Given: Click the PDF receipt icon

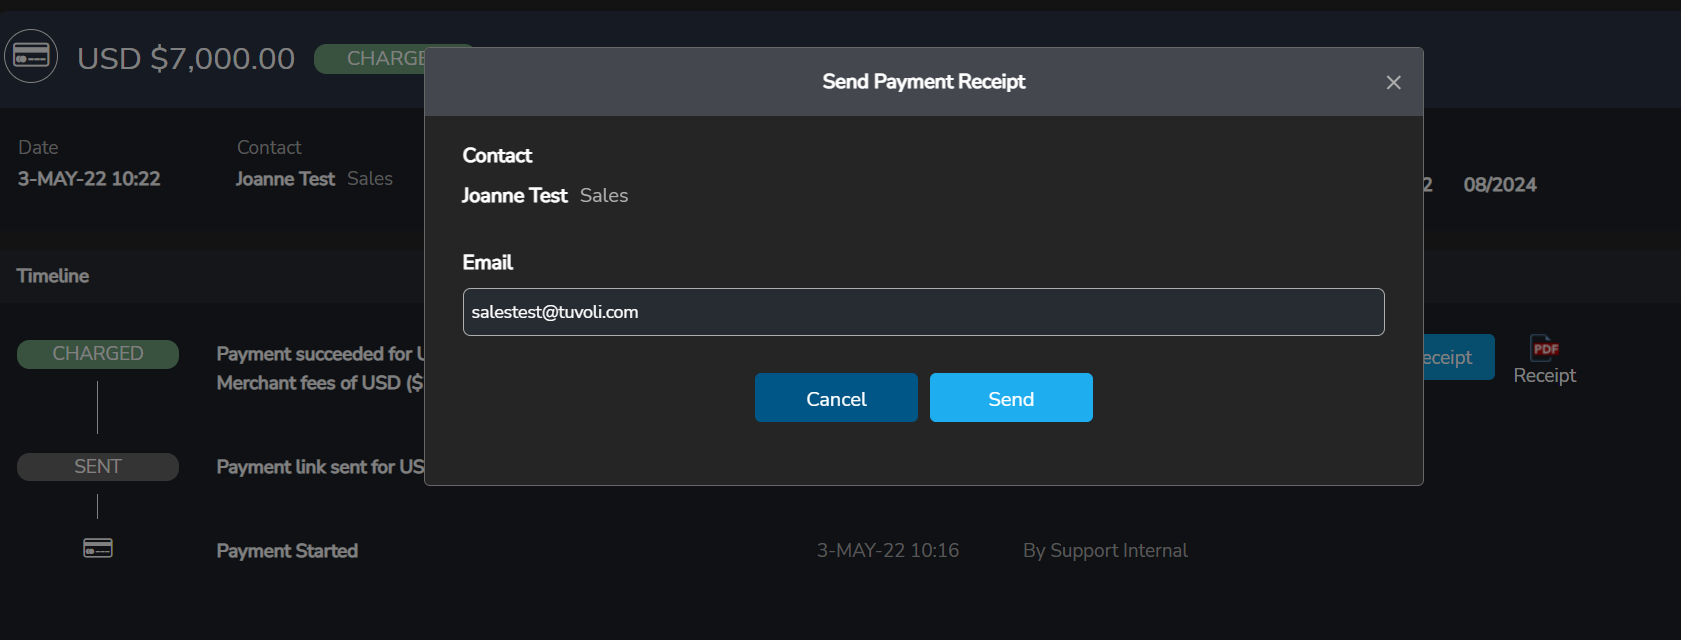Looking at the screenshot, I should [1544, 348].
